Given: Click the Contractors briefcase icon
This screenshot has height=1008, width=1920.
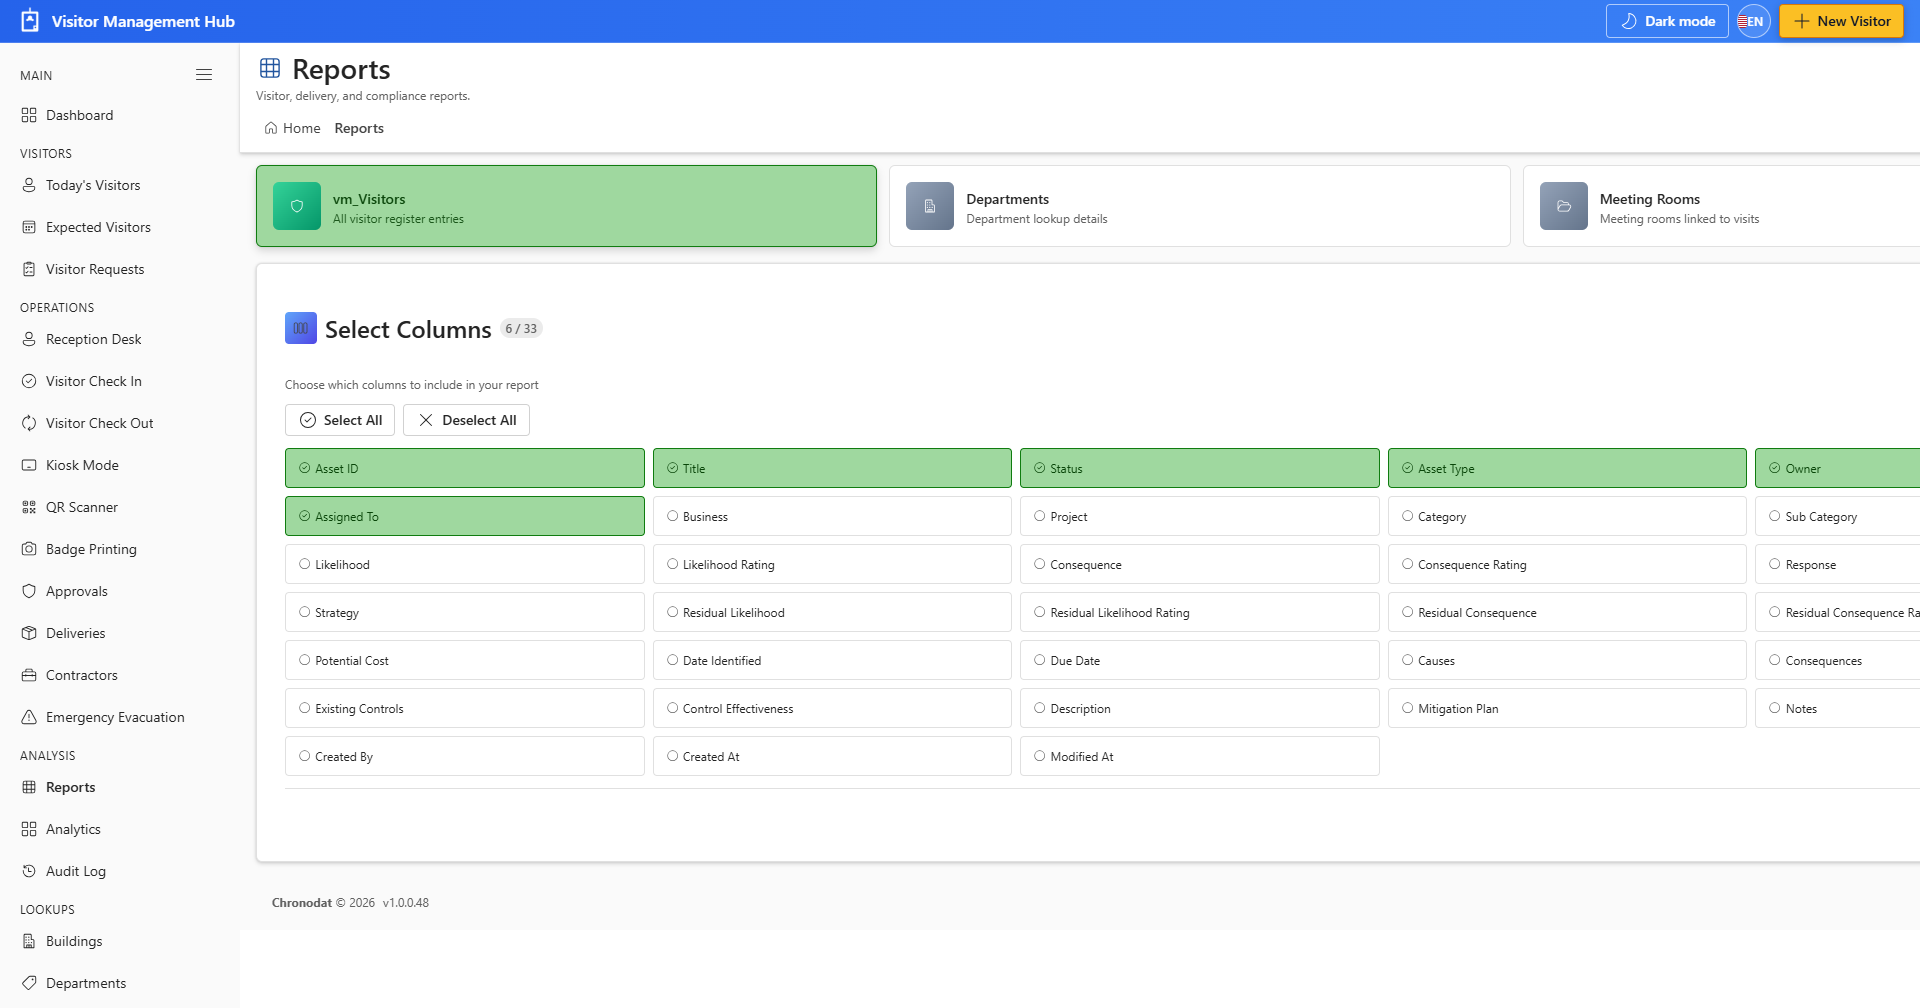Looking at the screenshot, I should coord(29,675).
